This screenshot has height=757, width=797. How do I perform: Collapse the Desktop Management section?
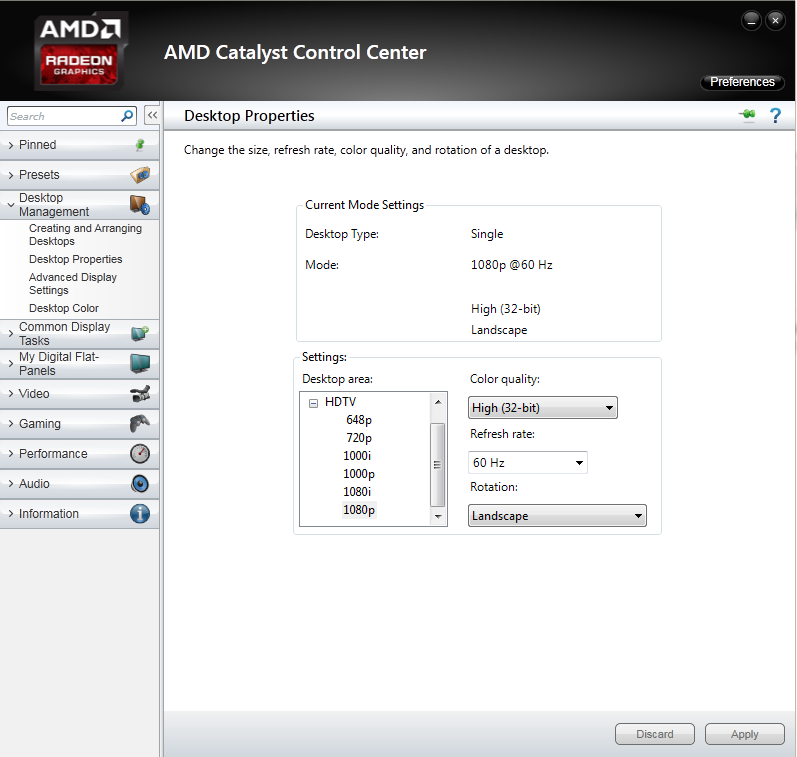[11, 204]
